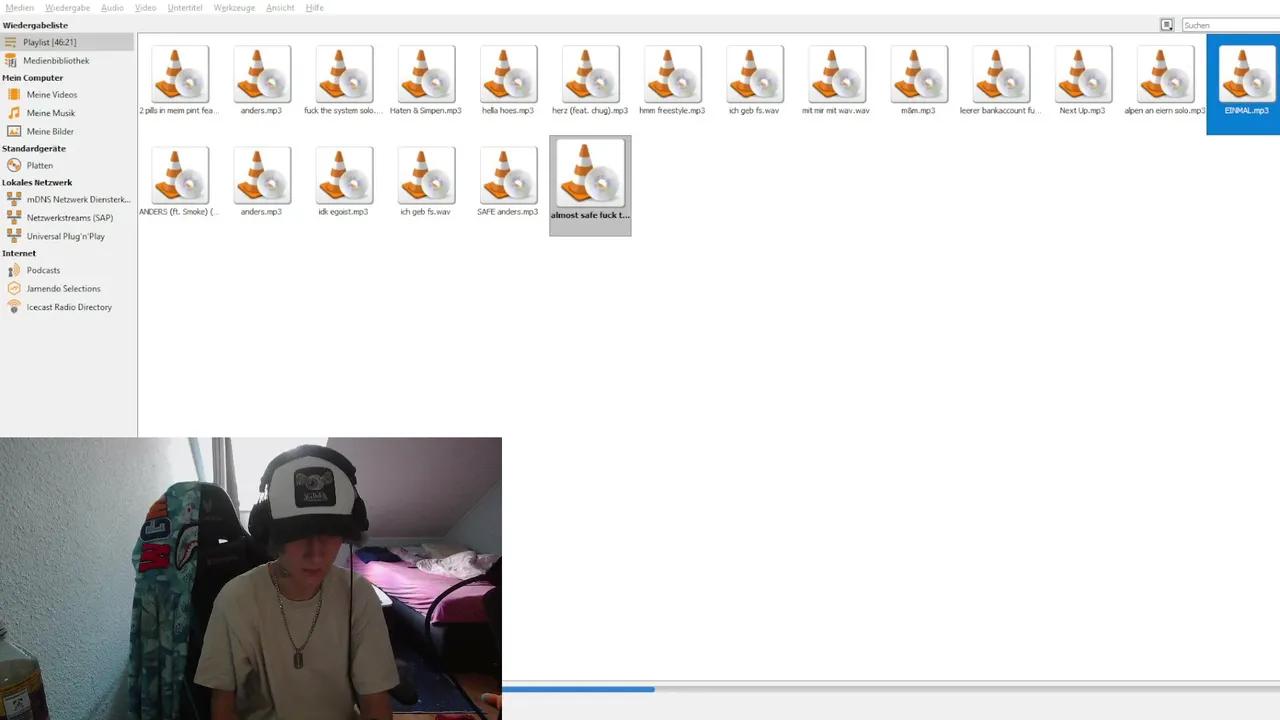This screenshot has height=720, width=1280.
Task: Select the 'Haten & Simpen.mp3' track
Action: pyautogui.click(x=426, y=80)
